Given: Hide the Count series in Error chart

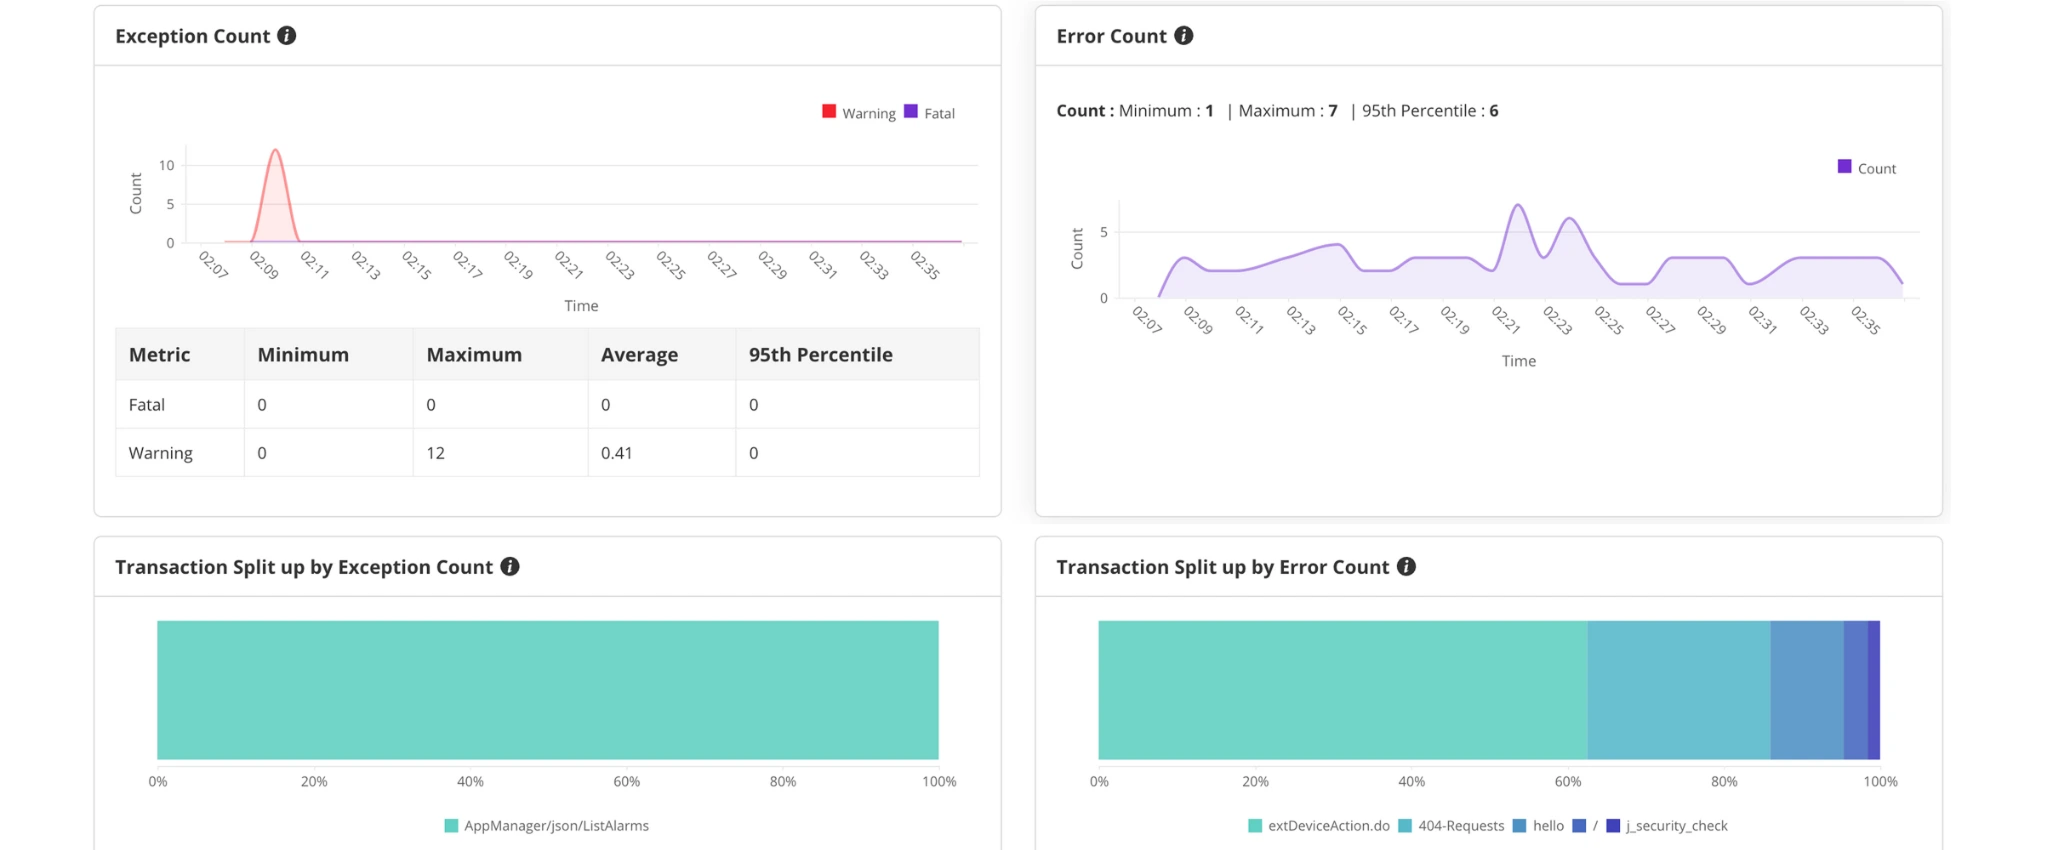Looking at the screenshot, I should (1866, 168).
